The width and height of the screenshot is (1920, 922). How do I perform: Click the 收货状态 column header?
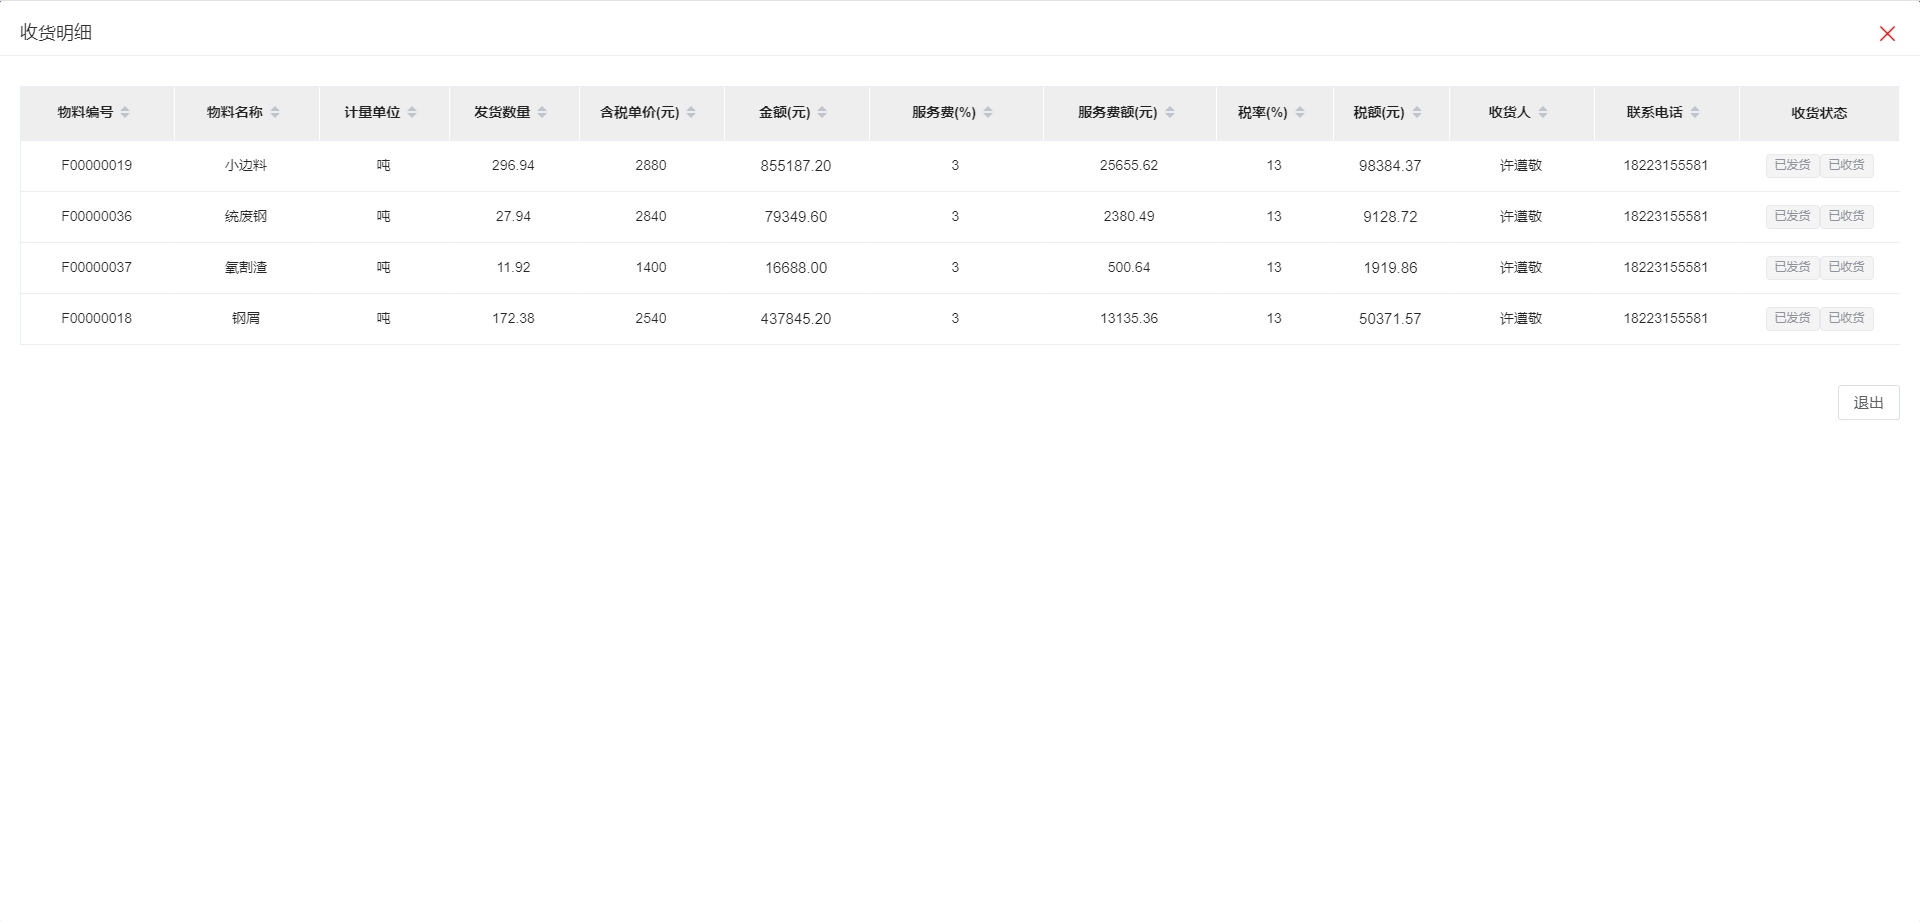[x=1819, y=113]
